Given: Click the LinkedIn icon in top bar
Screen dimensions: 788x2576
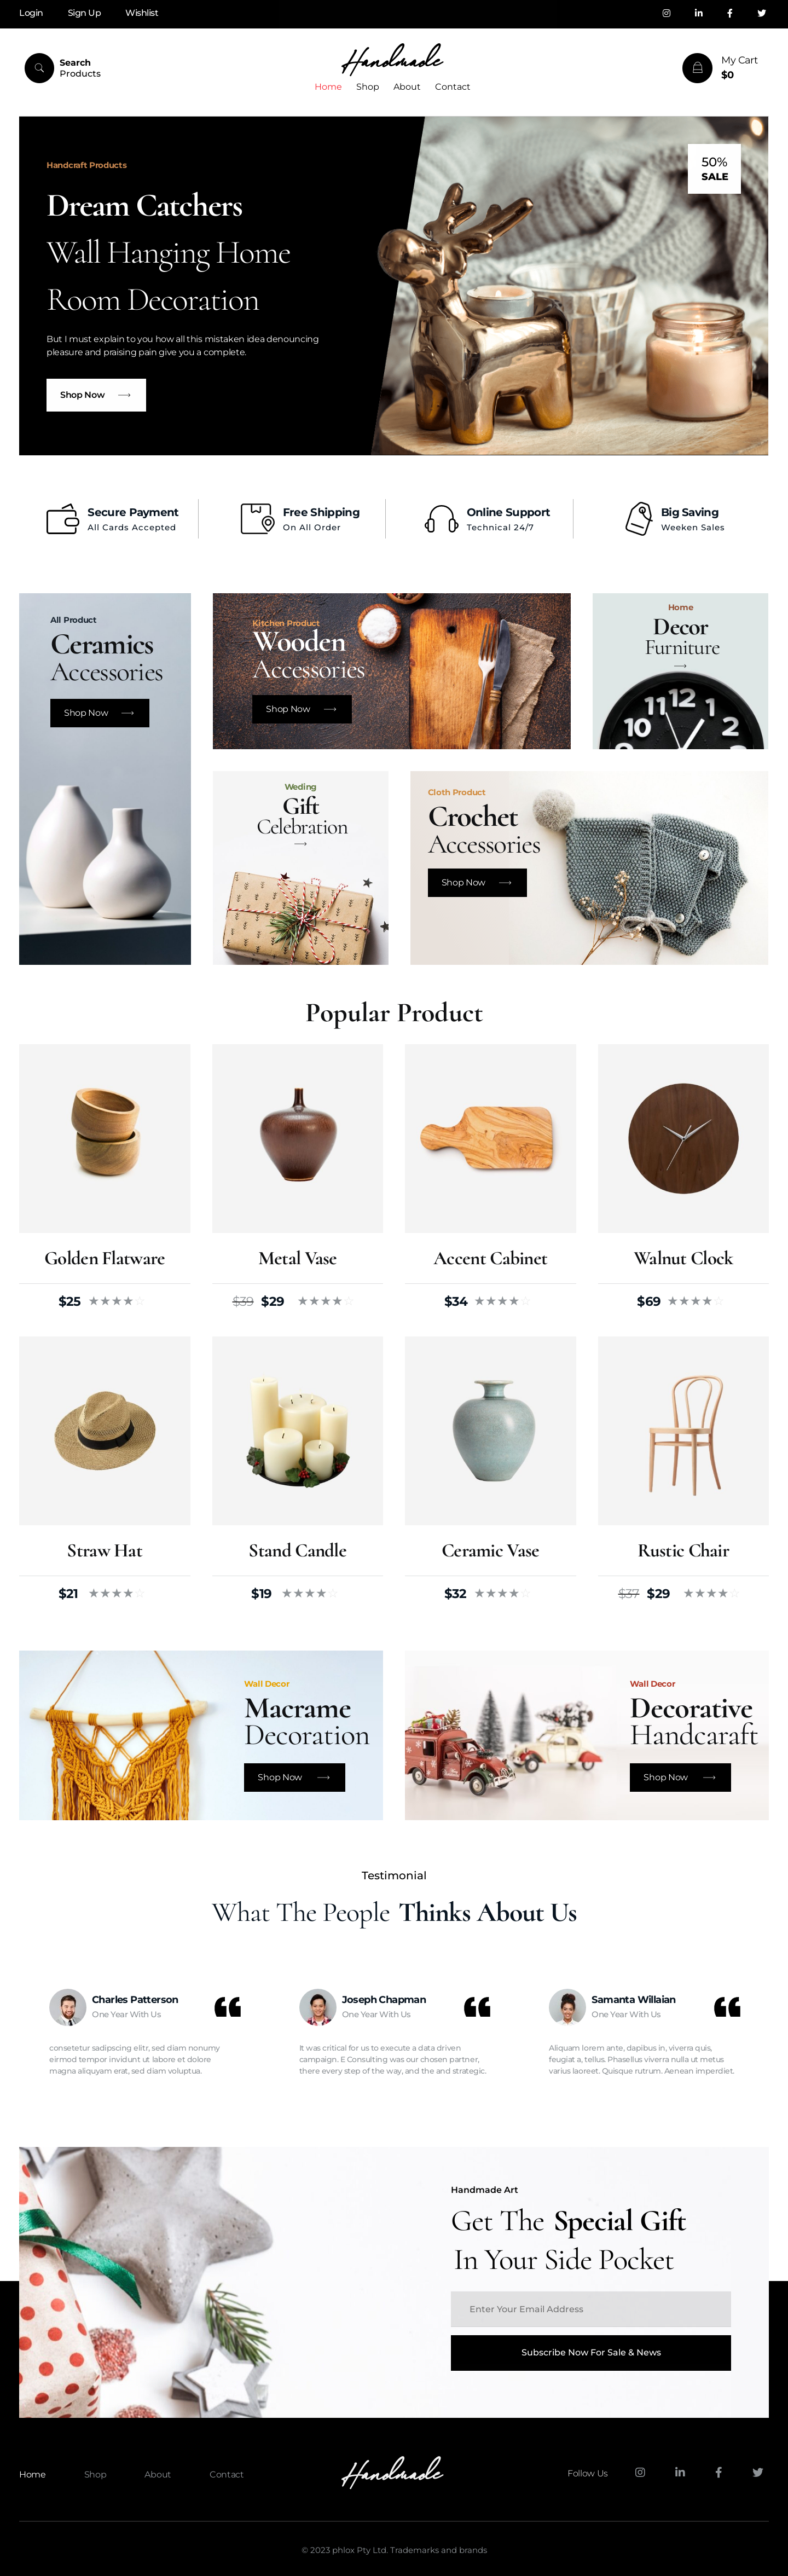Looking at the screenshot, I should (x=698, y=13).
